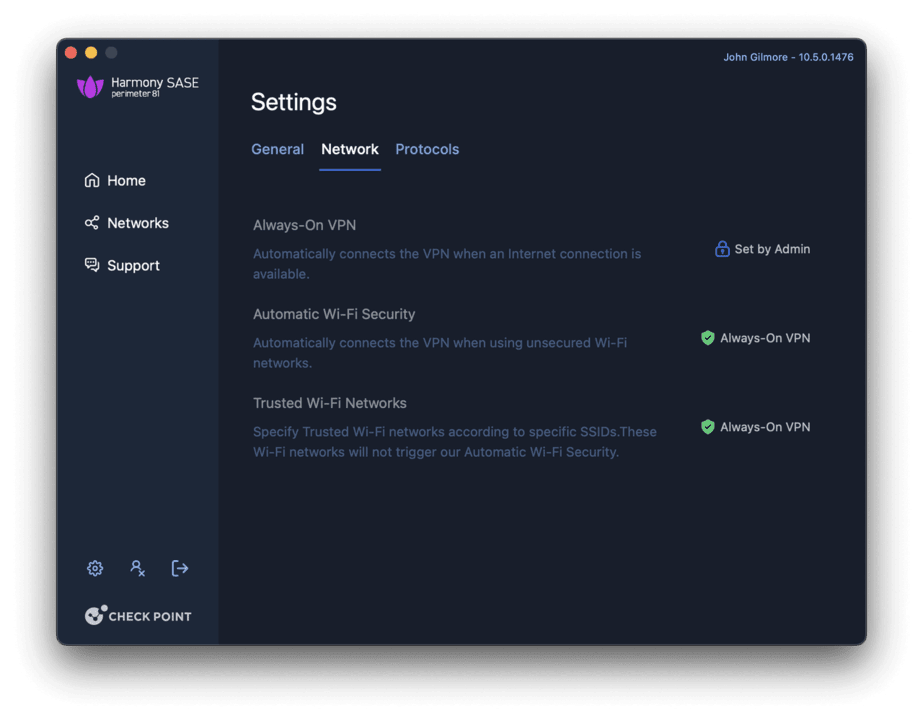
Task: Switch to the General tab
Action: [277, 149]
